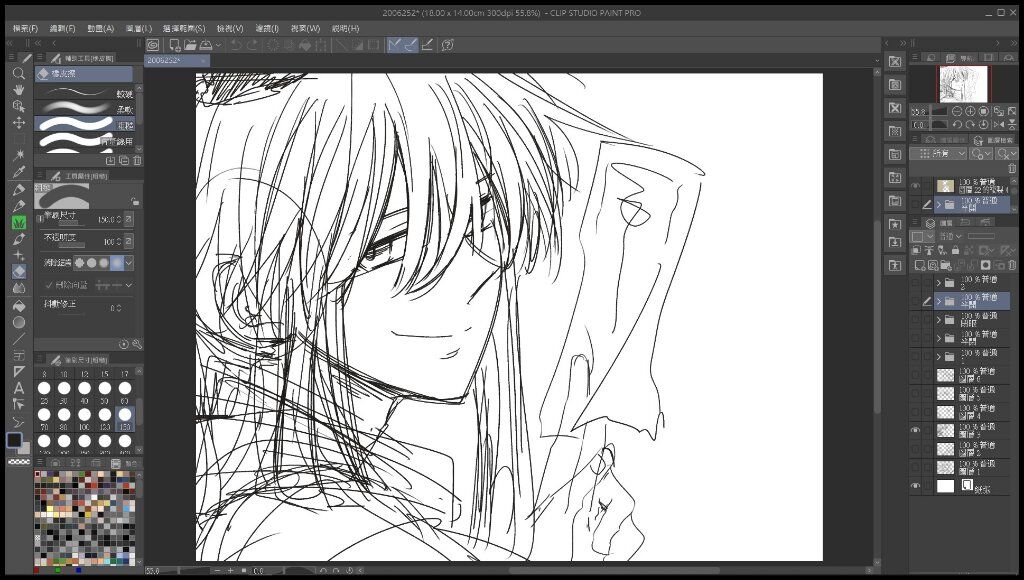This screenshot has height=580, width=1024.
Task: Expand the layer folder named 2
Action: 938,283
